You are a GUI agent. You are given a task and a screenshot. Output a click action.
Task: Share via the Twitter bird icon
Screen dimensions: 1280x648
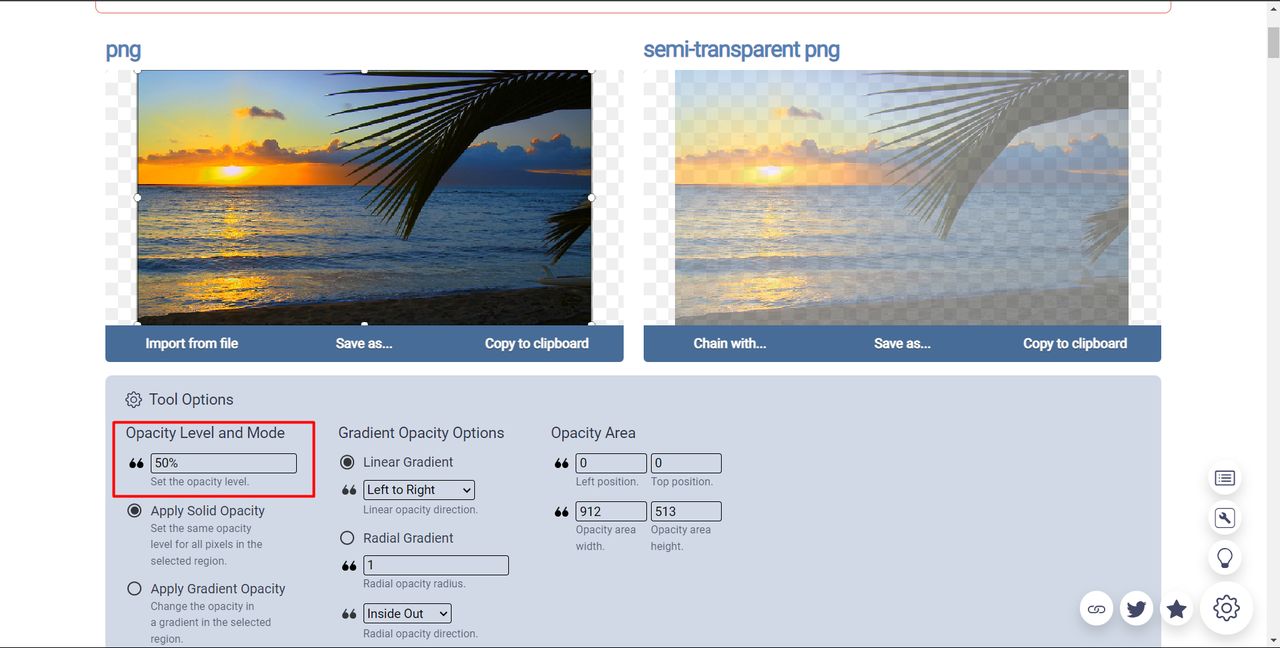[1136, 609]
